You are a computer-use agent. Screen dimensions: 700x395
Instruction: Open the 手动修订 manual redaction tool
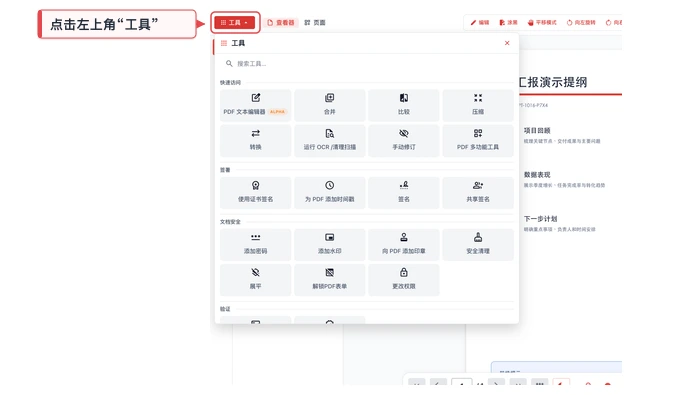tap(404, 141)
